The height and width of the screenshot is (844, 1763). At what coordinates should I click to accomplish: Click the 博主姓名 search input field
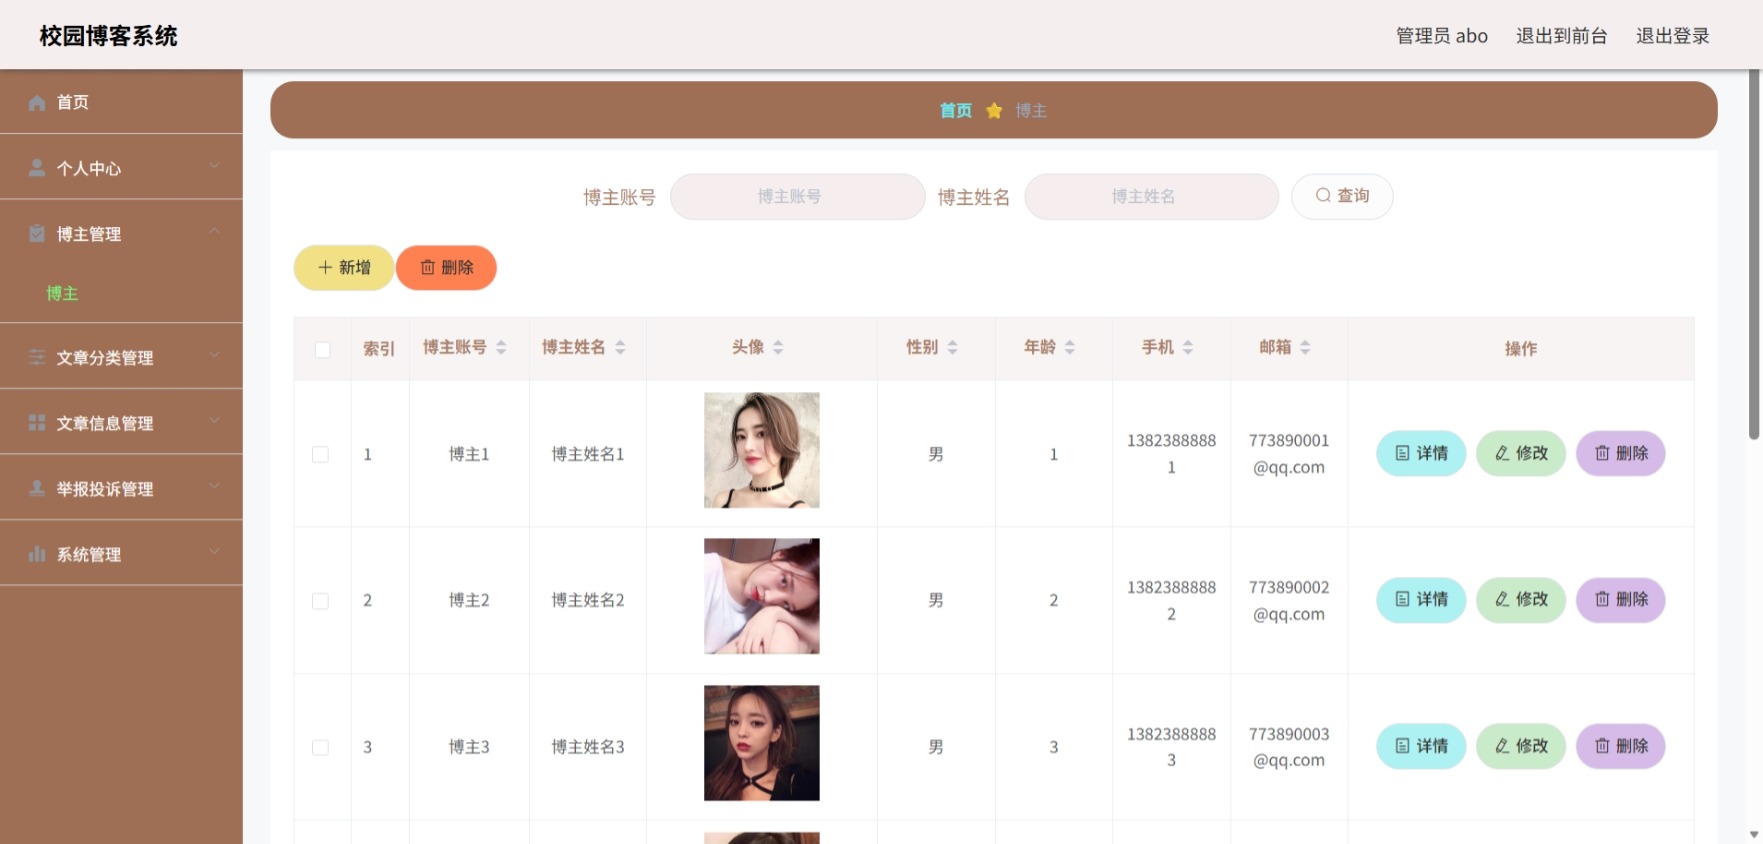[1152, 196]
